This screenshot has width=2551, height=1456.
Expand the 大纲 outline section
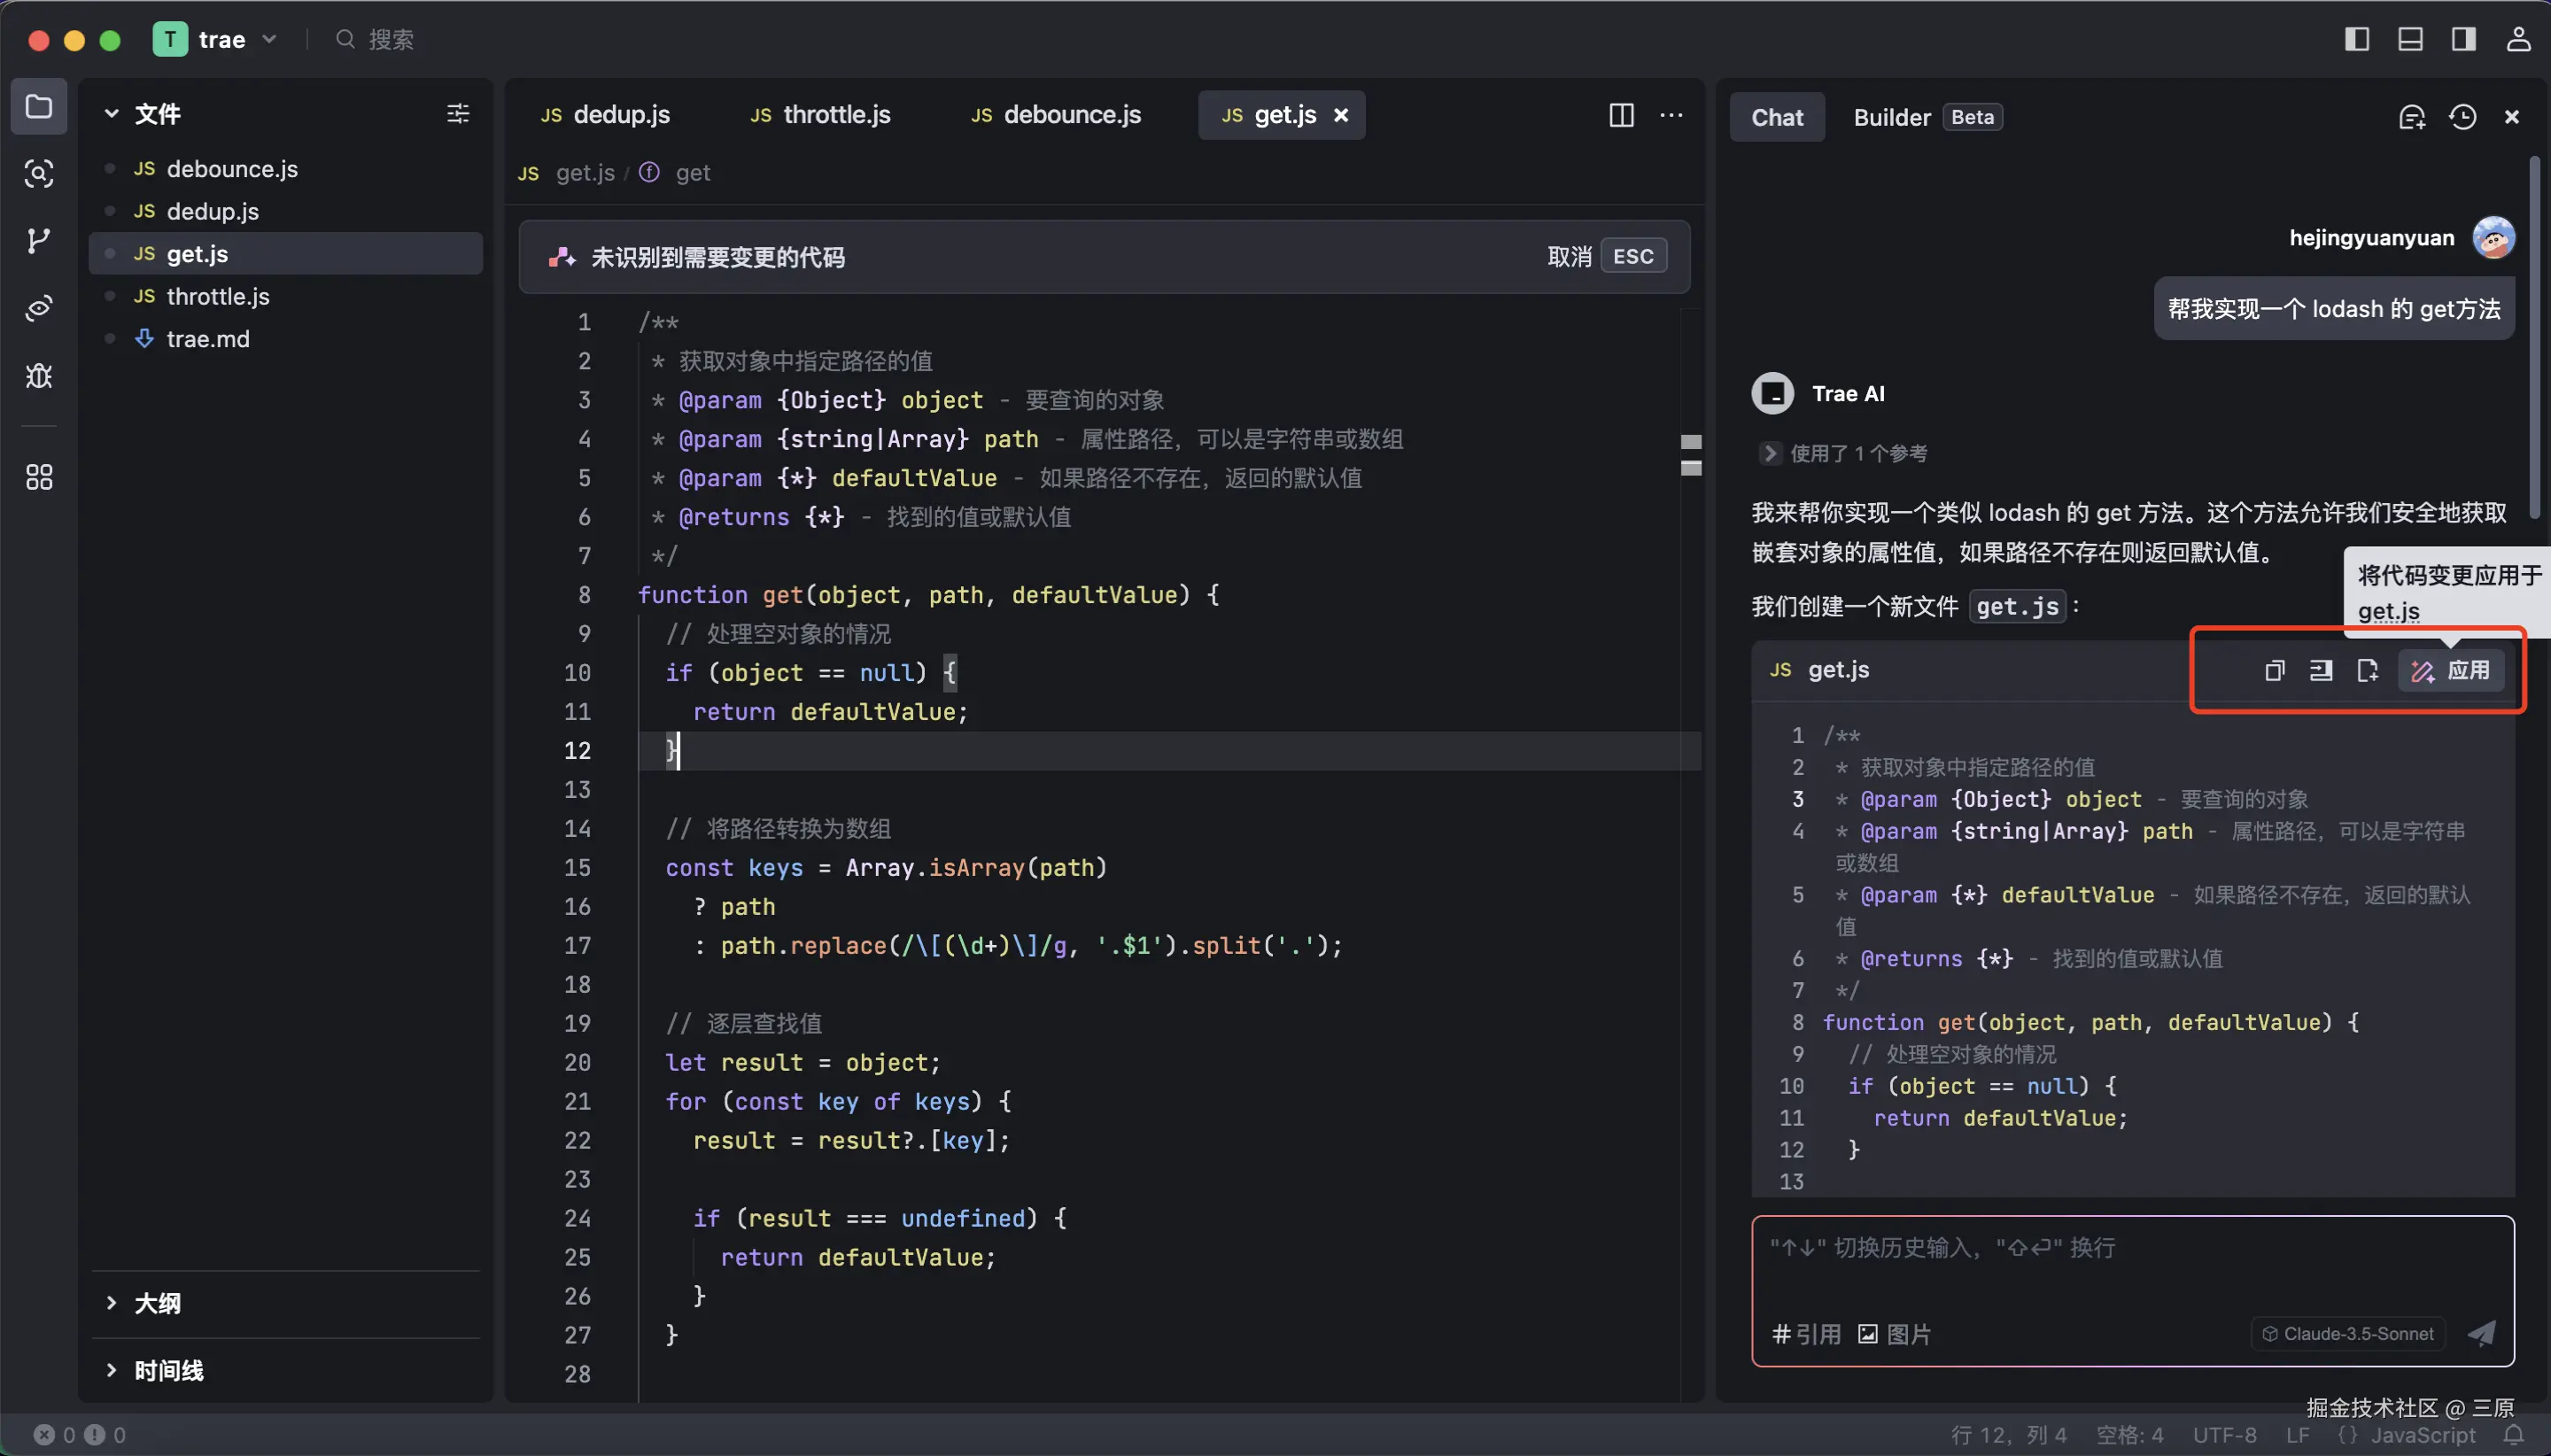158,1303
